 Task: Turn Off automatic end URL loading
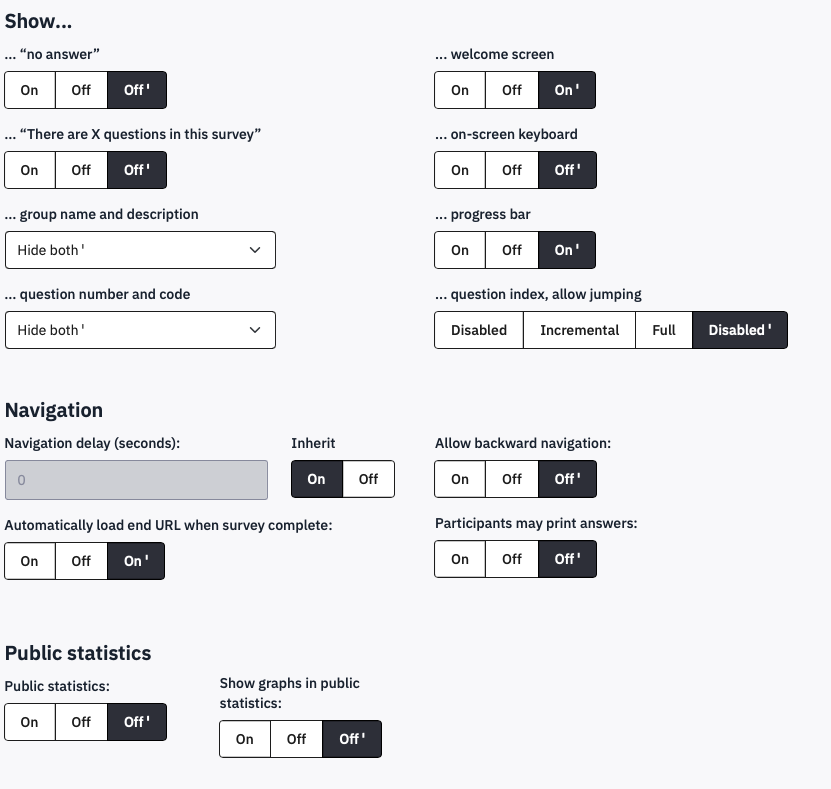coord(81,561)
